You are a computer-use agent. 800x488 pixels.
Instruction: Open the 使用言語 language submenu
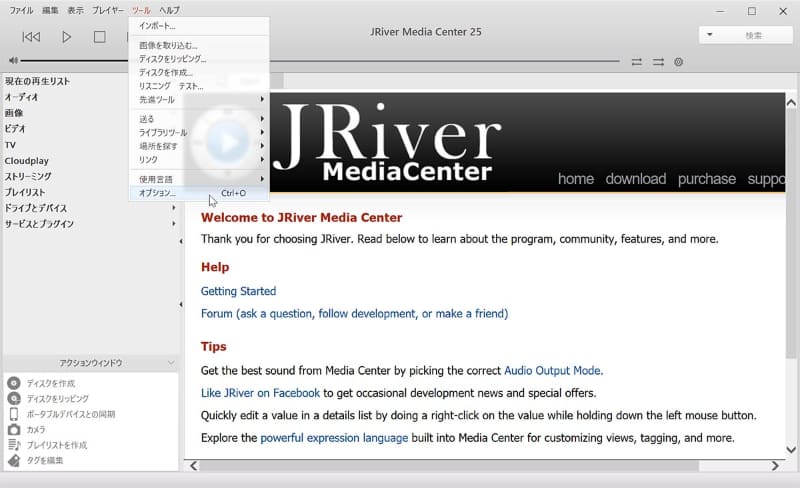click(199, 179)
